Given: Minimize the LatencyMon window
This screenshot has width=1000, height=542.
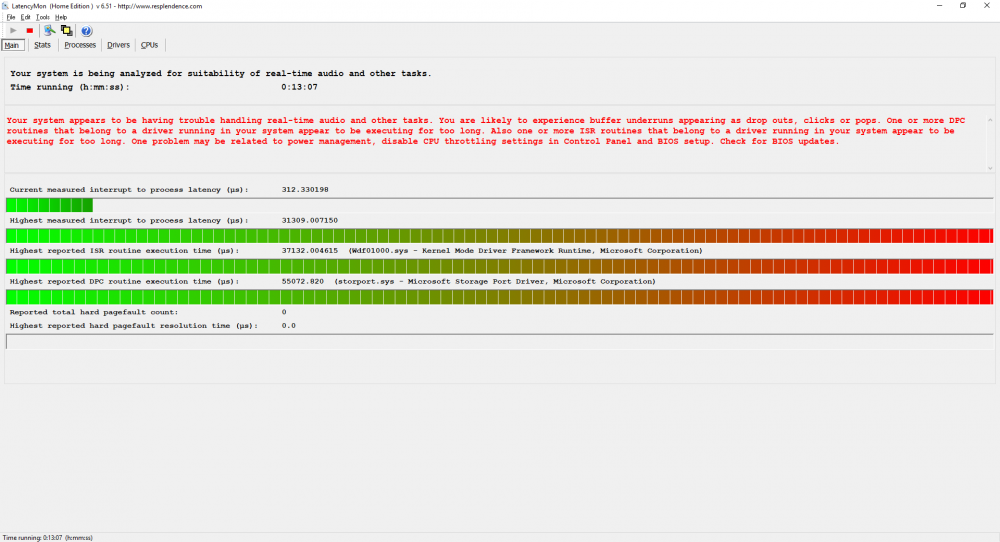Looking at the screenshot, I should 939,6.
